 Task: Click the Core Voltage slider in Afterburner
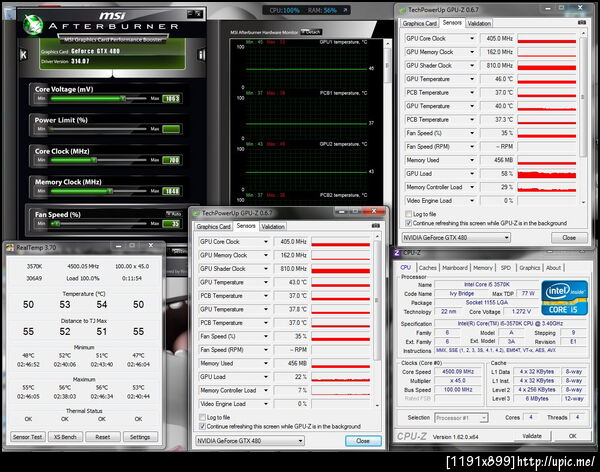(x=98, y=98)
